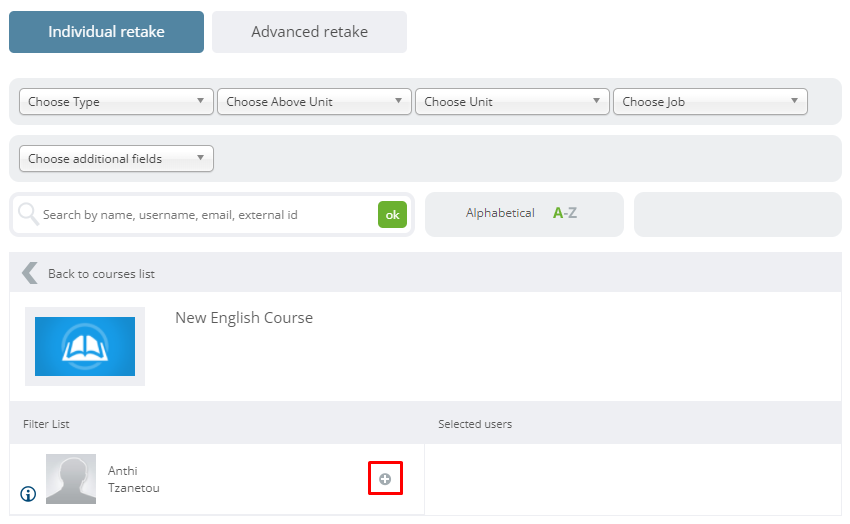Open Choose additional fields dropdown
This screenshot has height=524, width=850.
(x=116, y=159)
